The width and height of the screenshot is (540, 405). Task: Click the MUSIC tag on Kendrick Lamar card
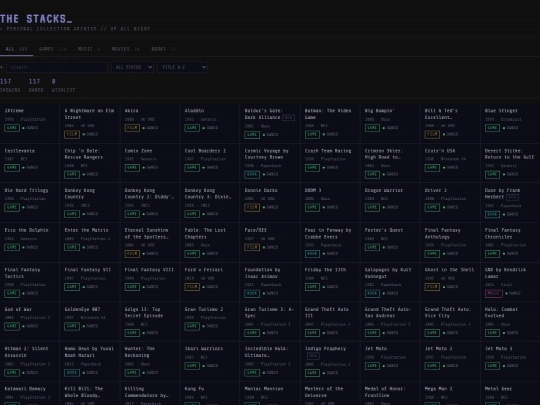494,293
